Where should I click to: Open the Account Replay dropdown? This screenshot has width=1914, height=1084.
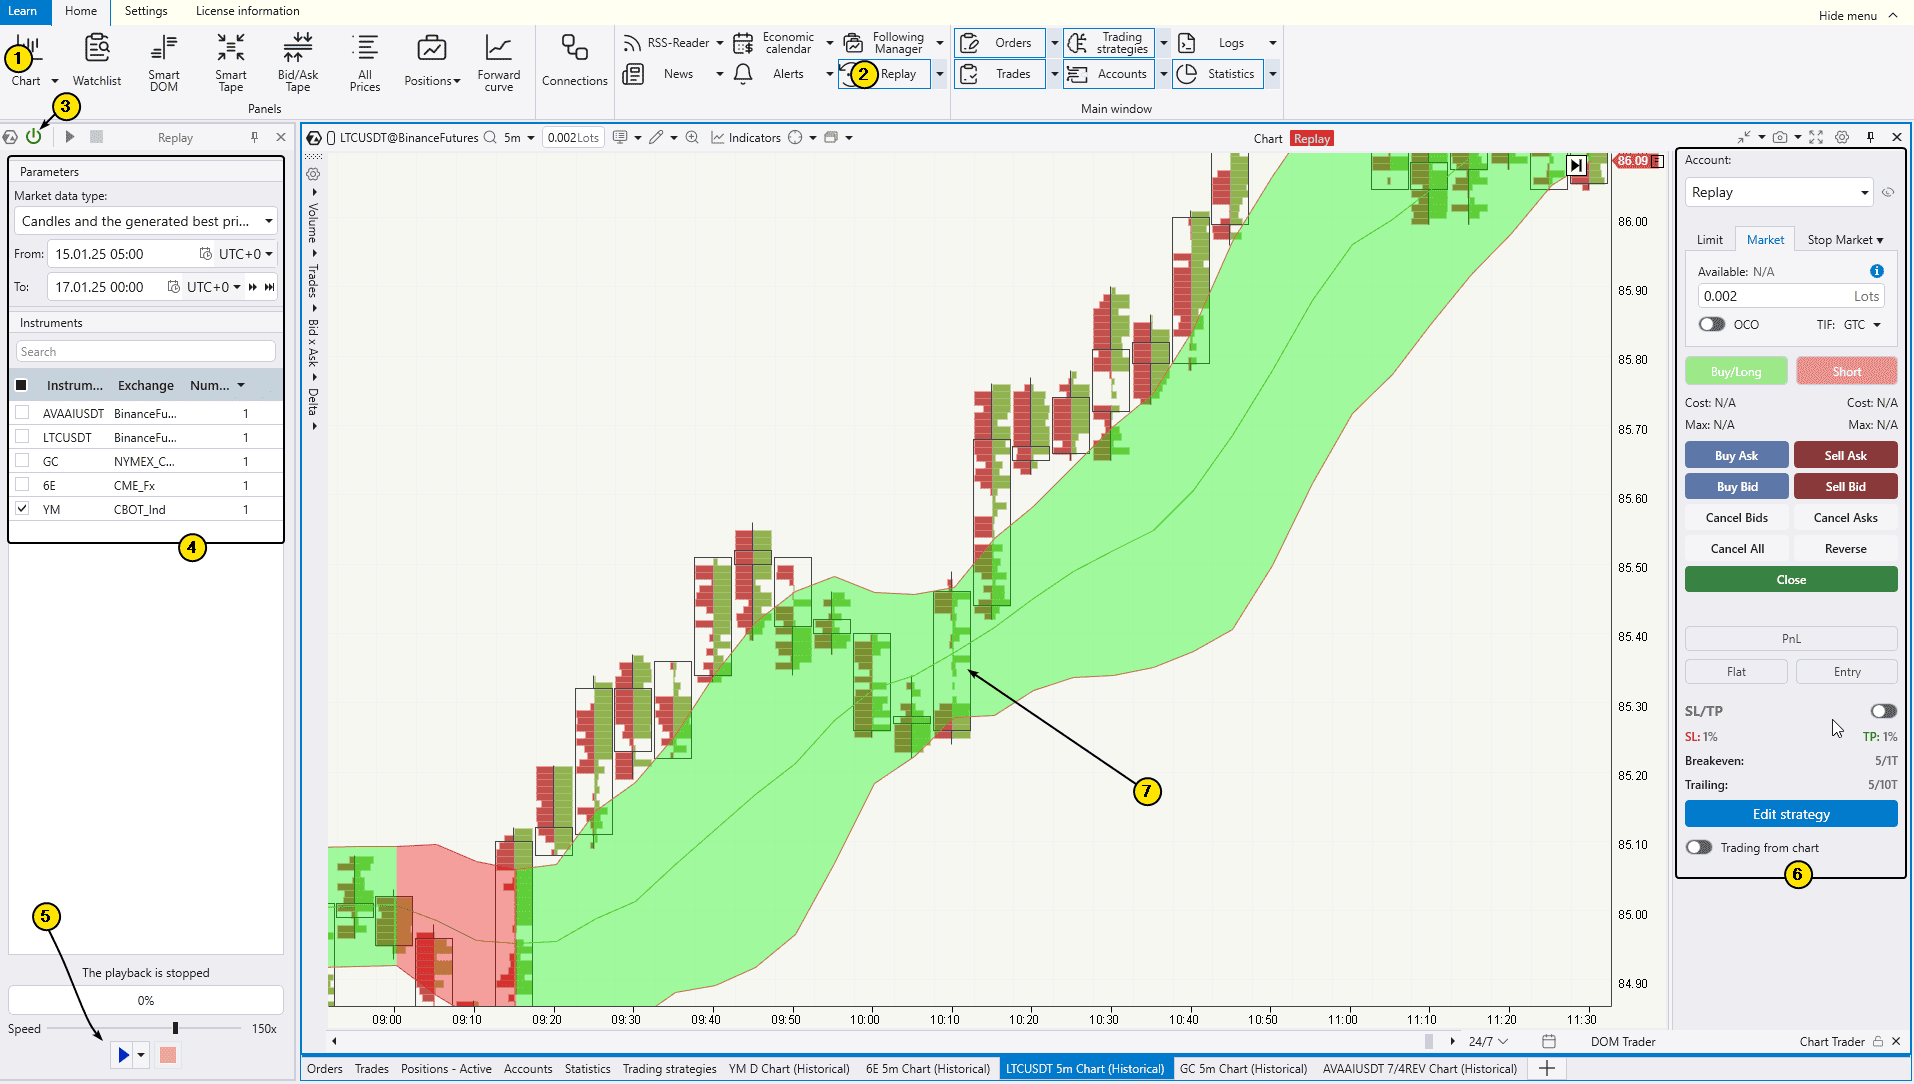[x=1779, y=192]
